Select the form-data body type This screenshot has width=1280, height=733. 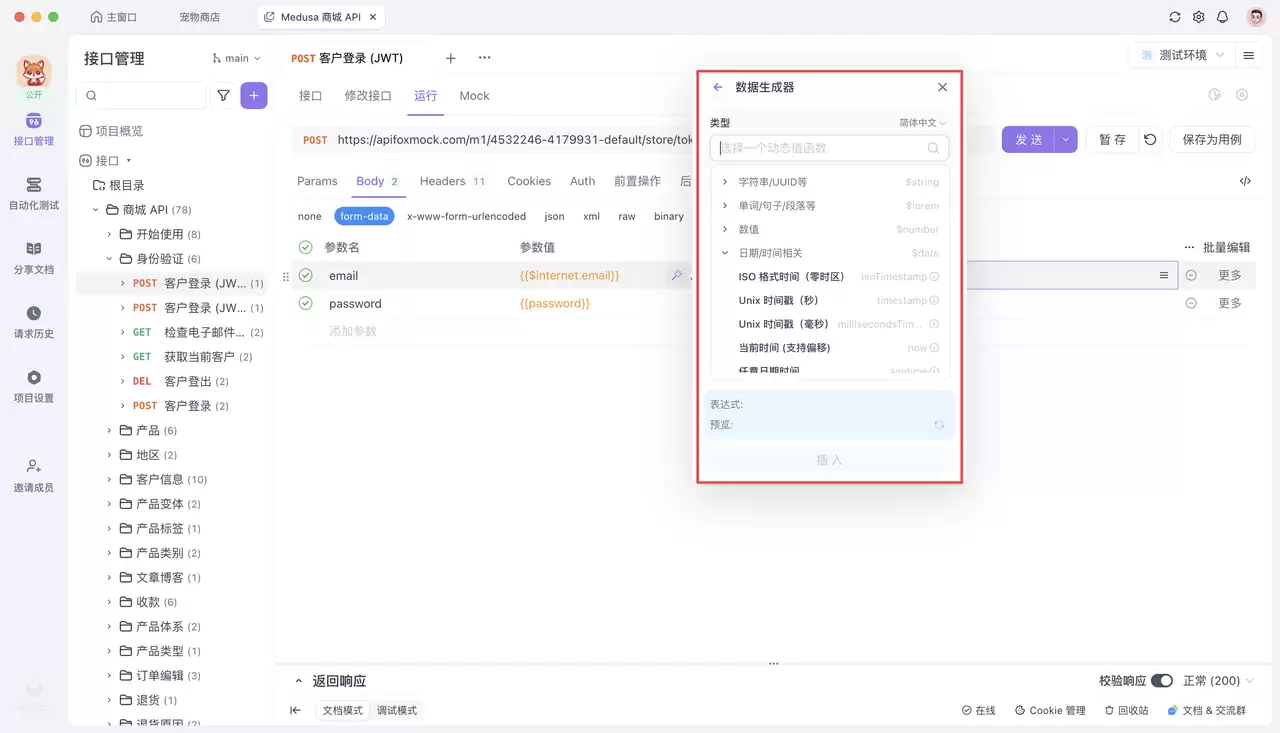click(364, 216)
